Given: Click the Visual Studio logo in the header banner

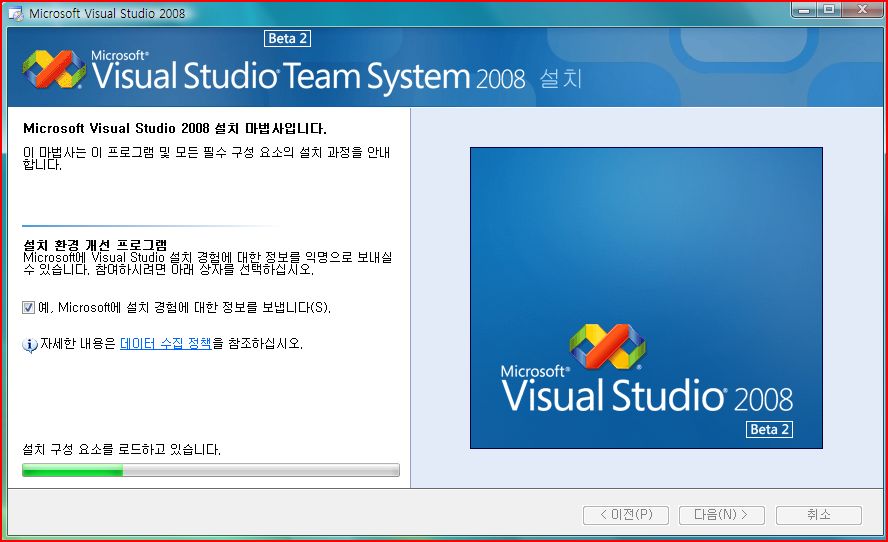Looking at the screenshot, I should [54, 69].
